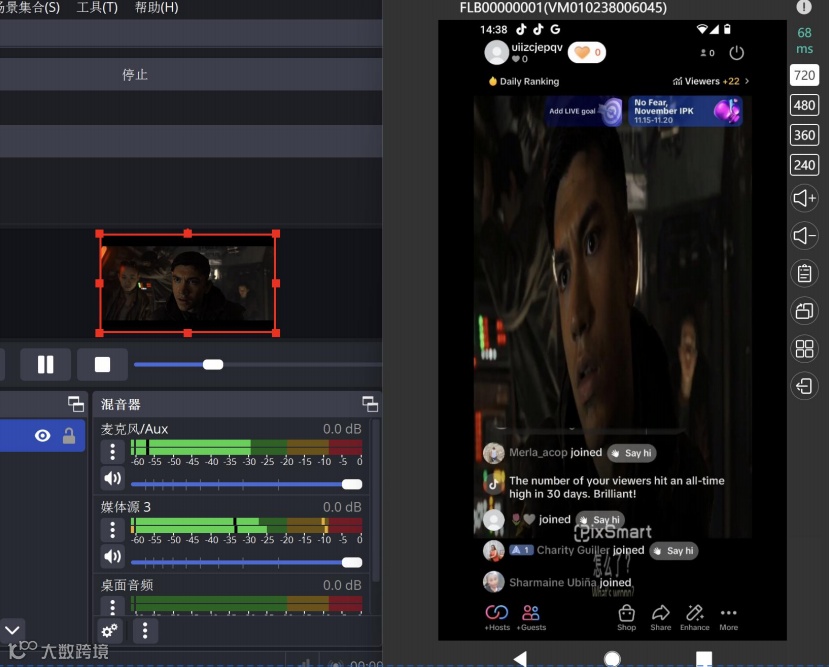
Task: Click the media seek slider handle
Action: coord(213,365)
